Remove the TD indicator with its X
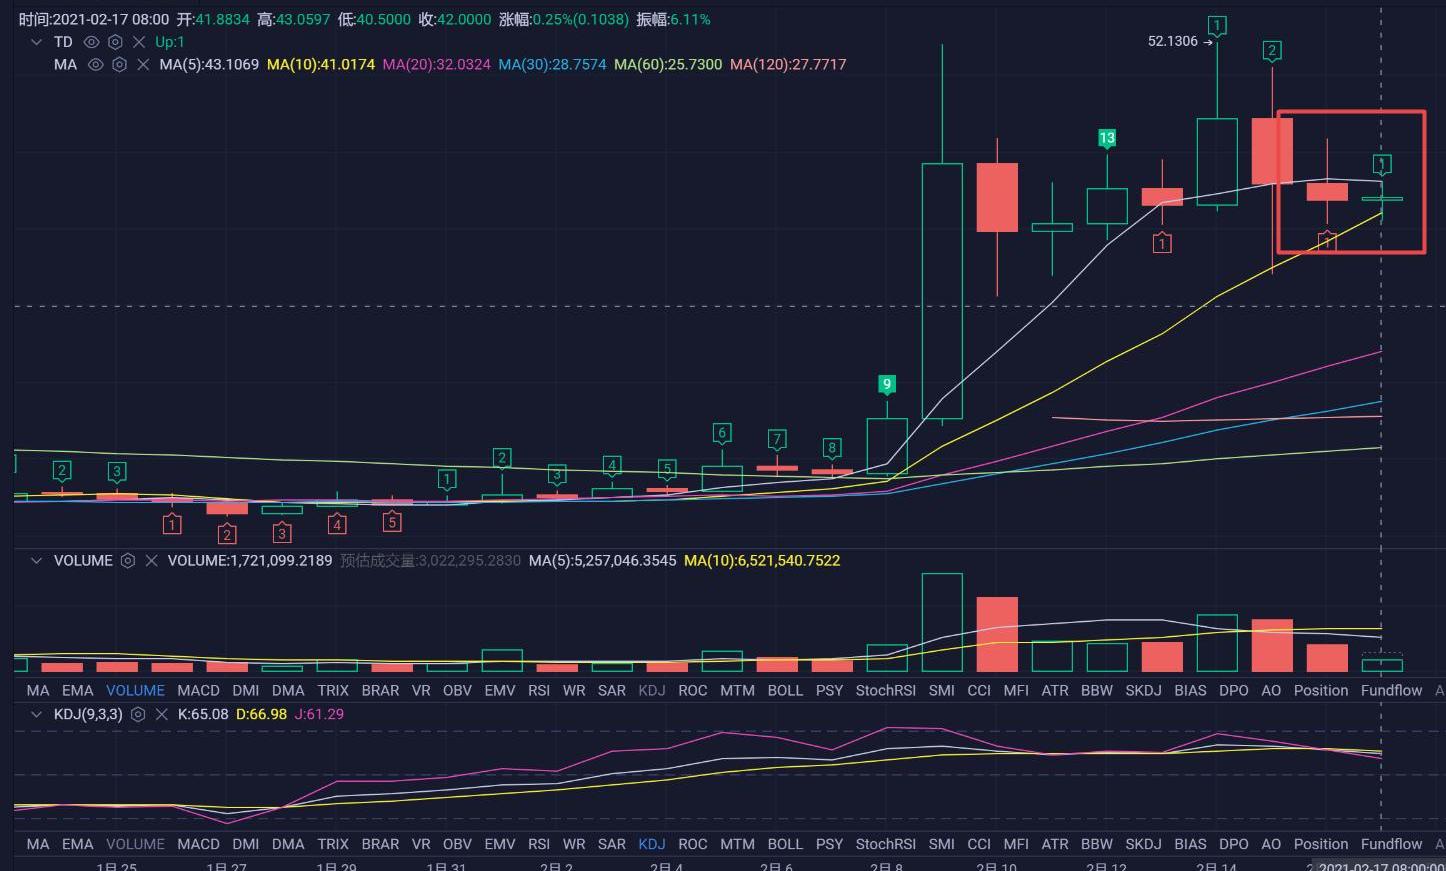 click(x=139, y=42)
